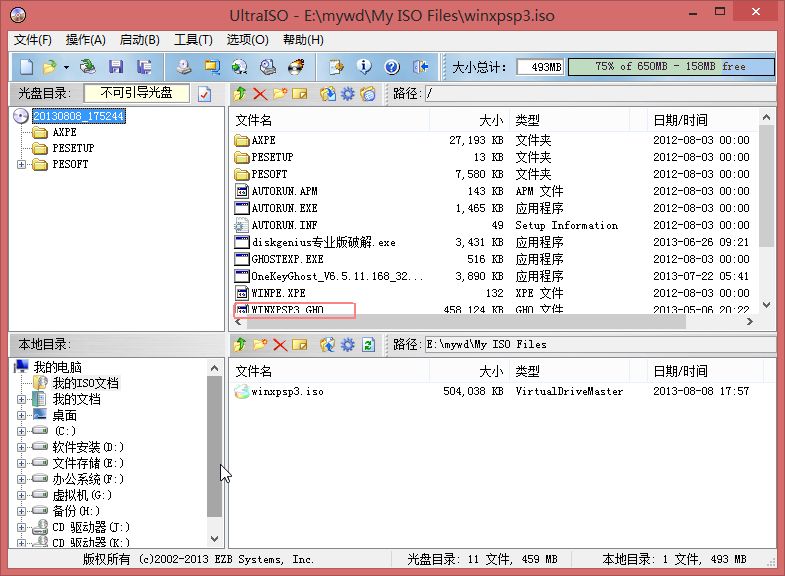Click image file list horizontal scrollbar

coord(466,322)
